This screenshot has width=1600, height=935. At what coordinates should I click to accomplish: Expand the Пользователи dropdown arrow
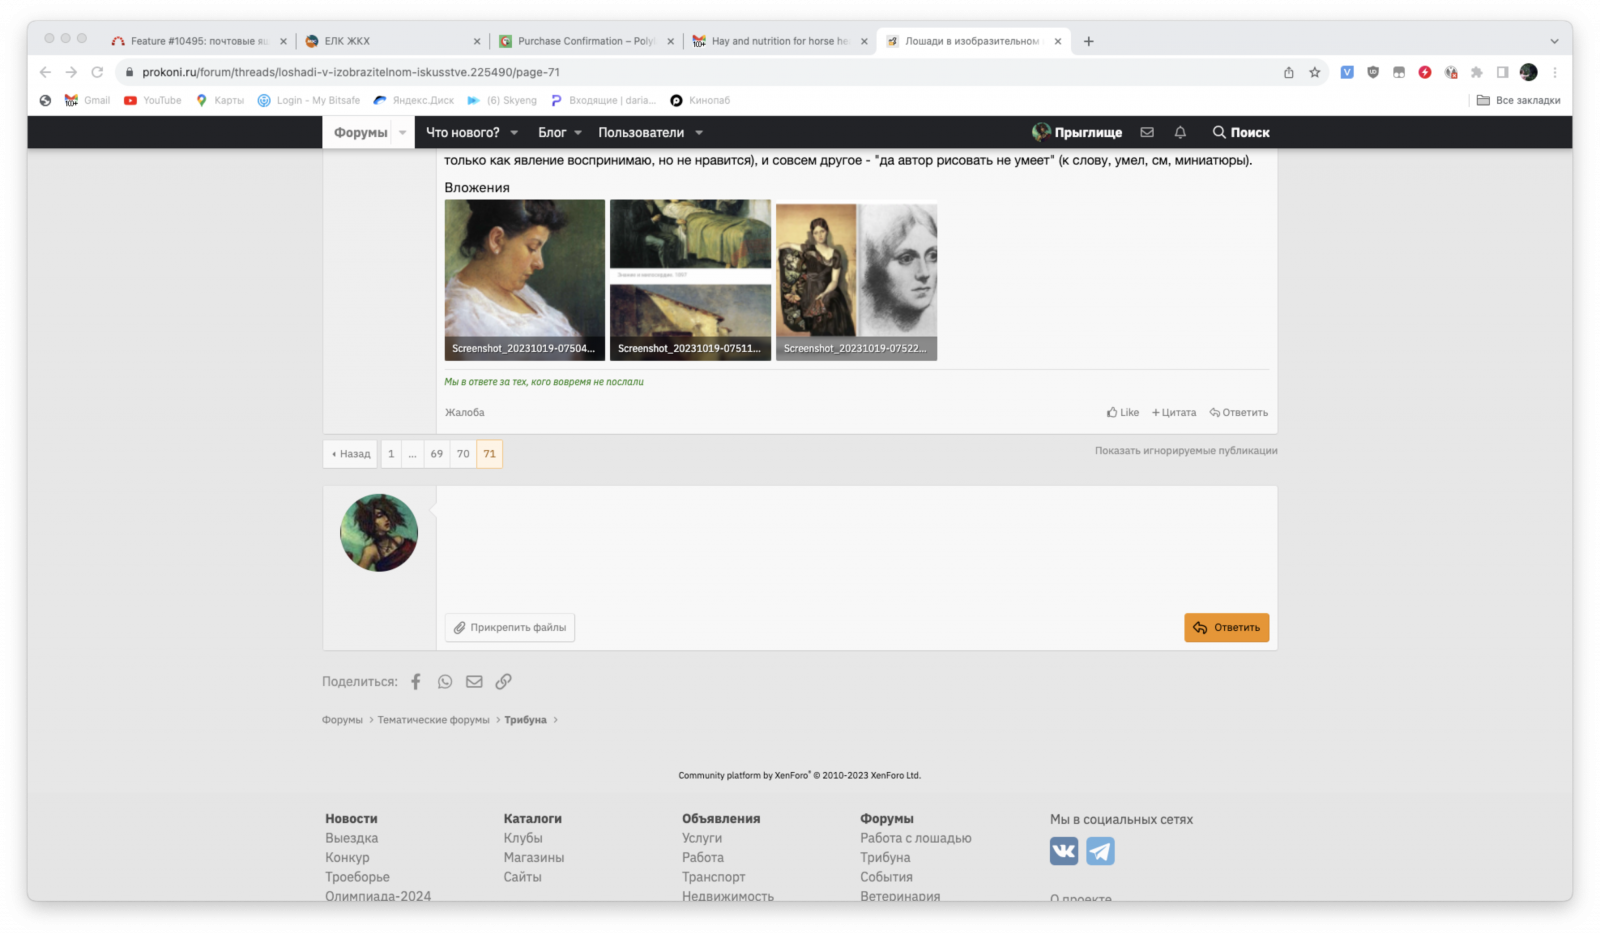click(699, 133)
